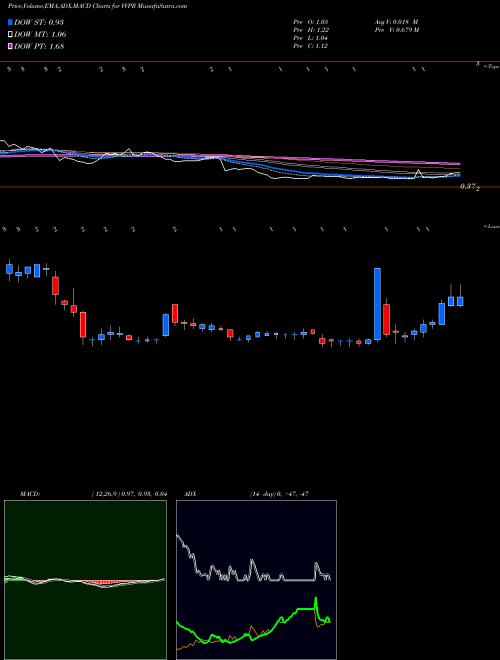The width and height of the screenshot is (500, 660).
Task: Click the ADX values '(14 day) 0, +47, -47'
Action: point(279,494)
